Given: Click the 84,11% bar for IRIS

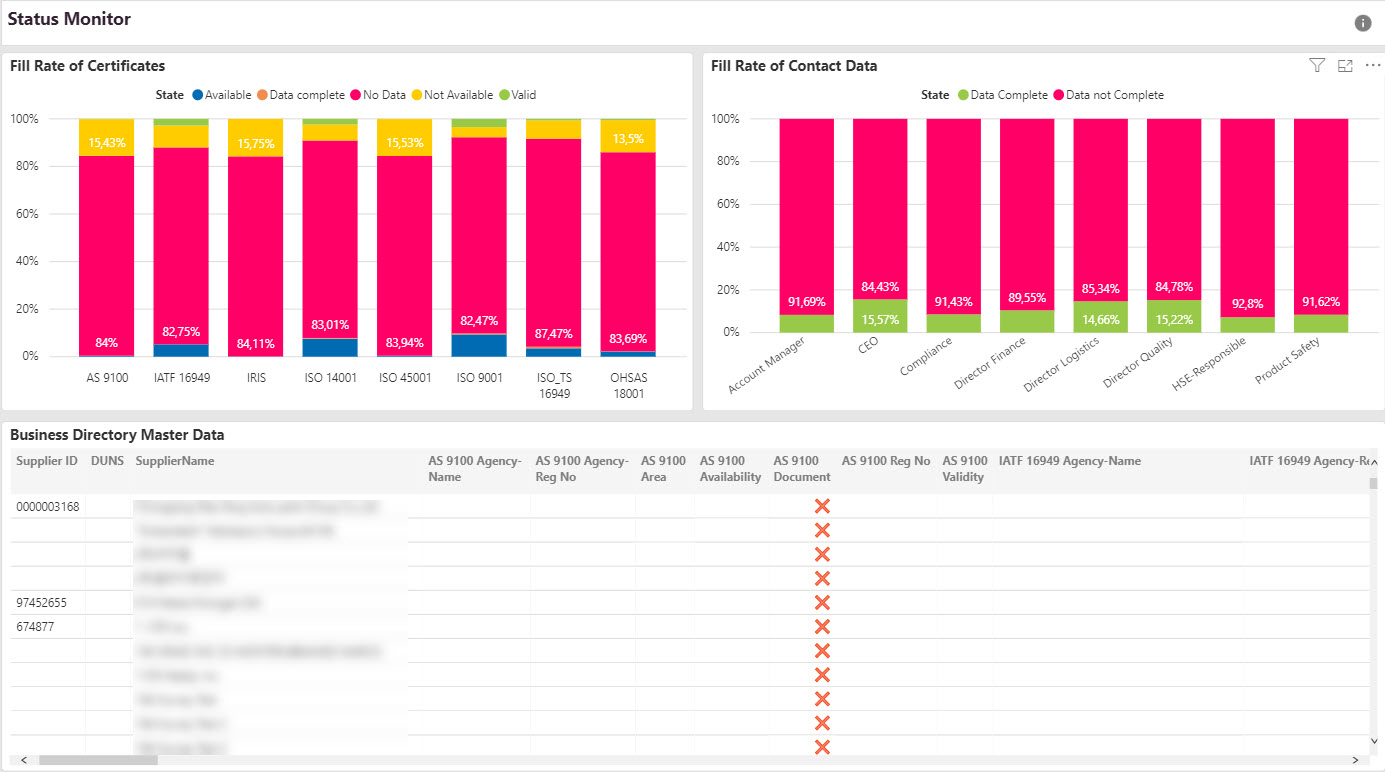Looking at the screenshot, I should click(255, 256).
